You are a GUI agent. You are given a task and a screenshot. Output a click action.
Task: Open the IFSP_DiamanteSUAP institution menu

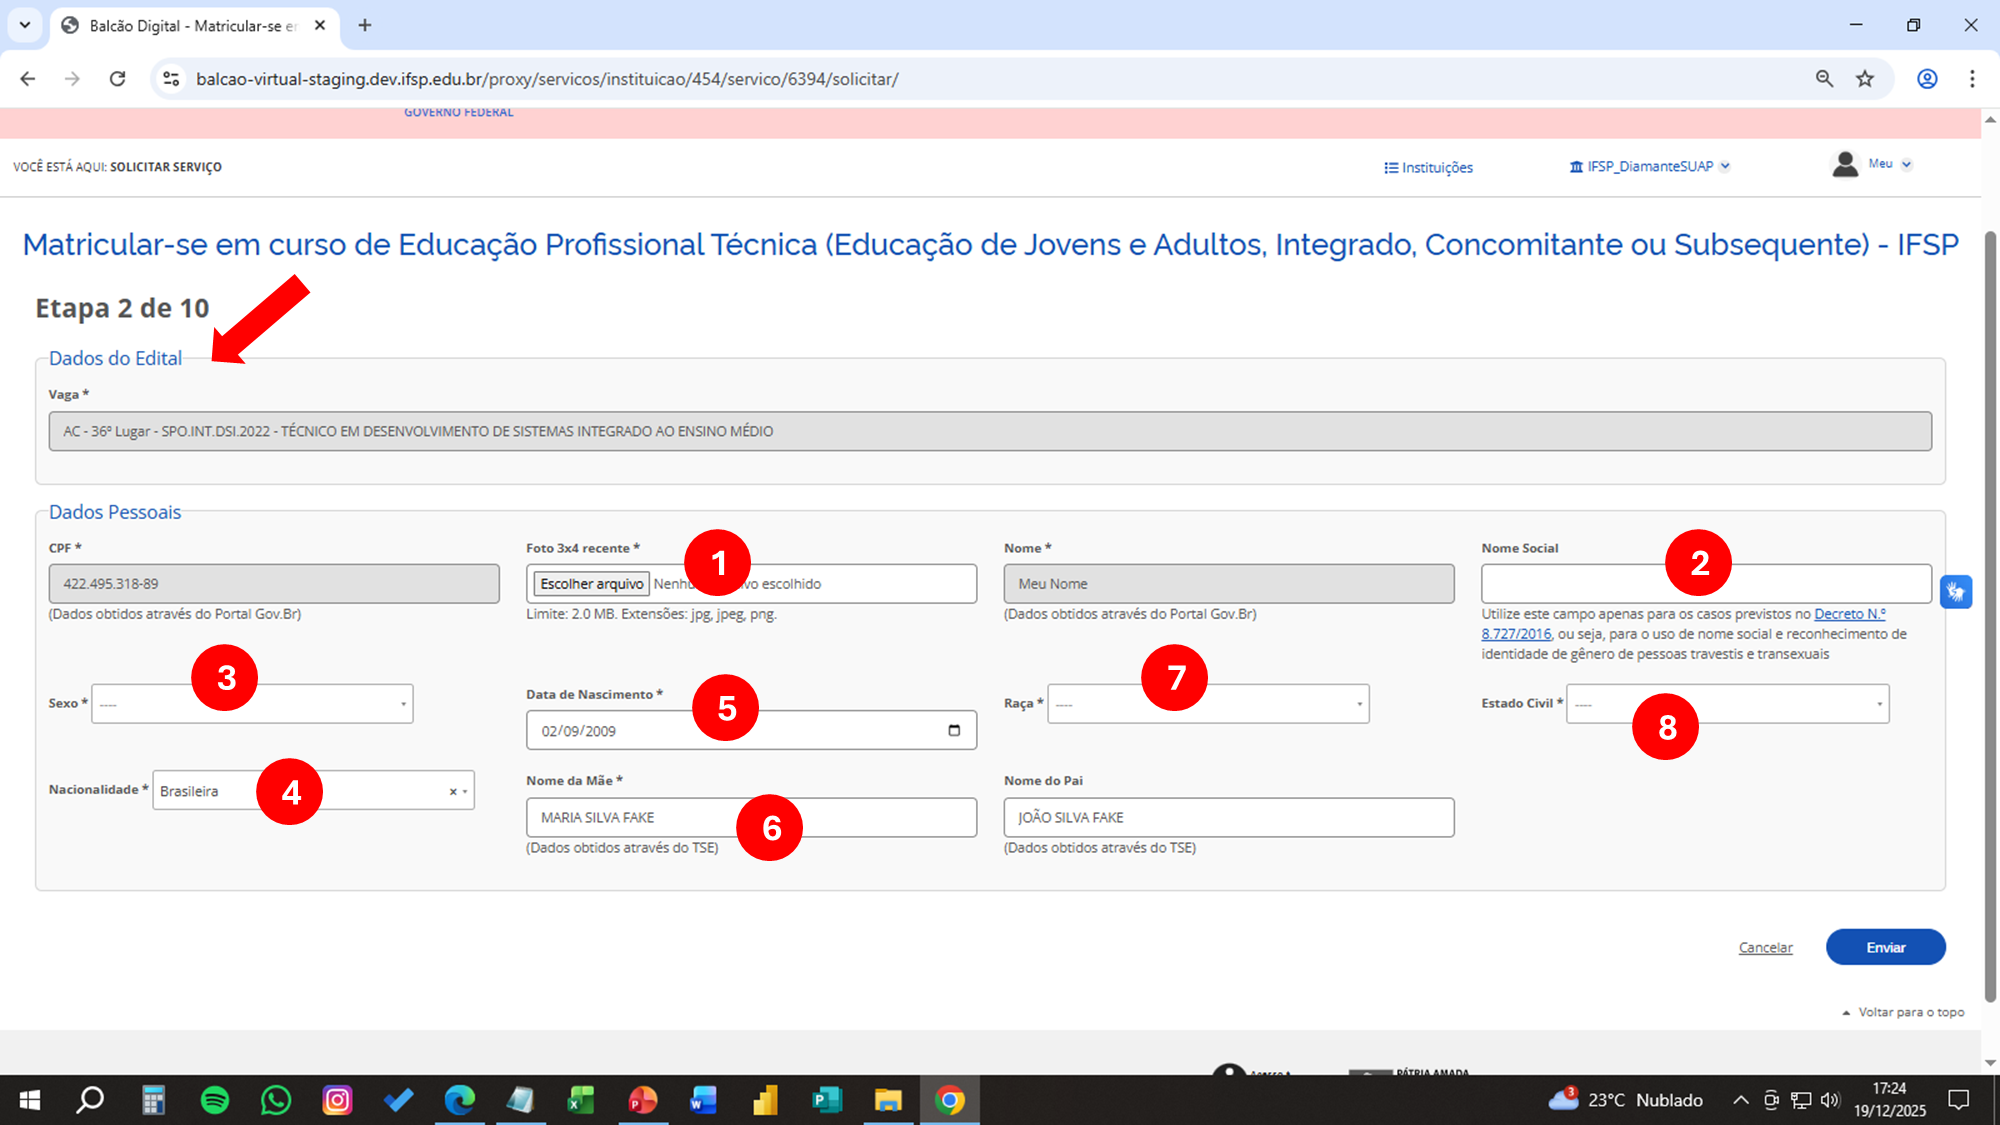1650,167
